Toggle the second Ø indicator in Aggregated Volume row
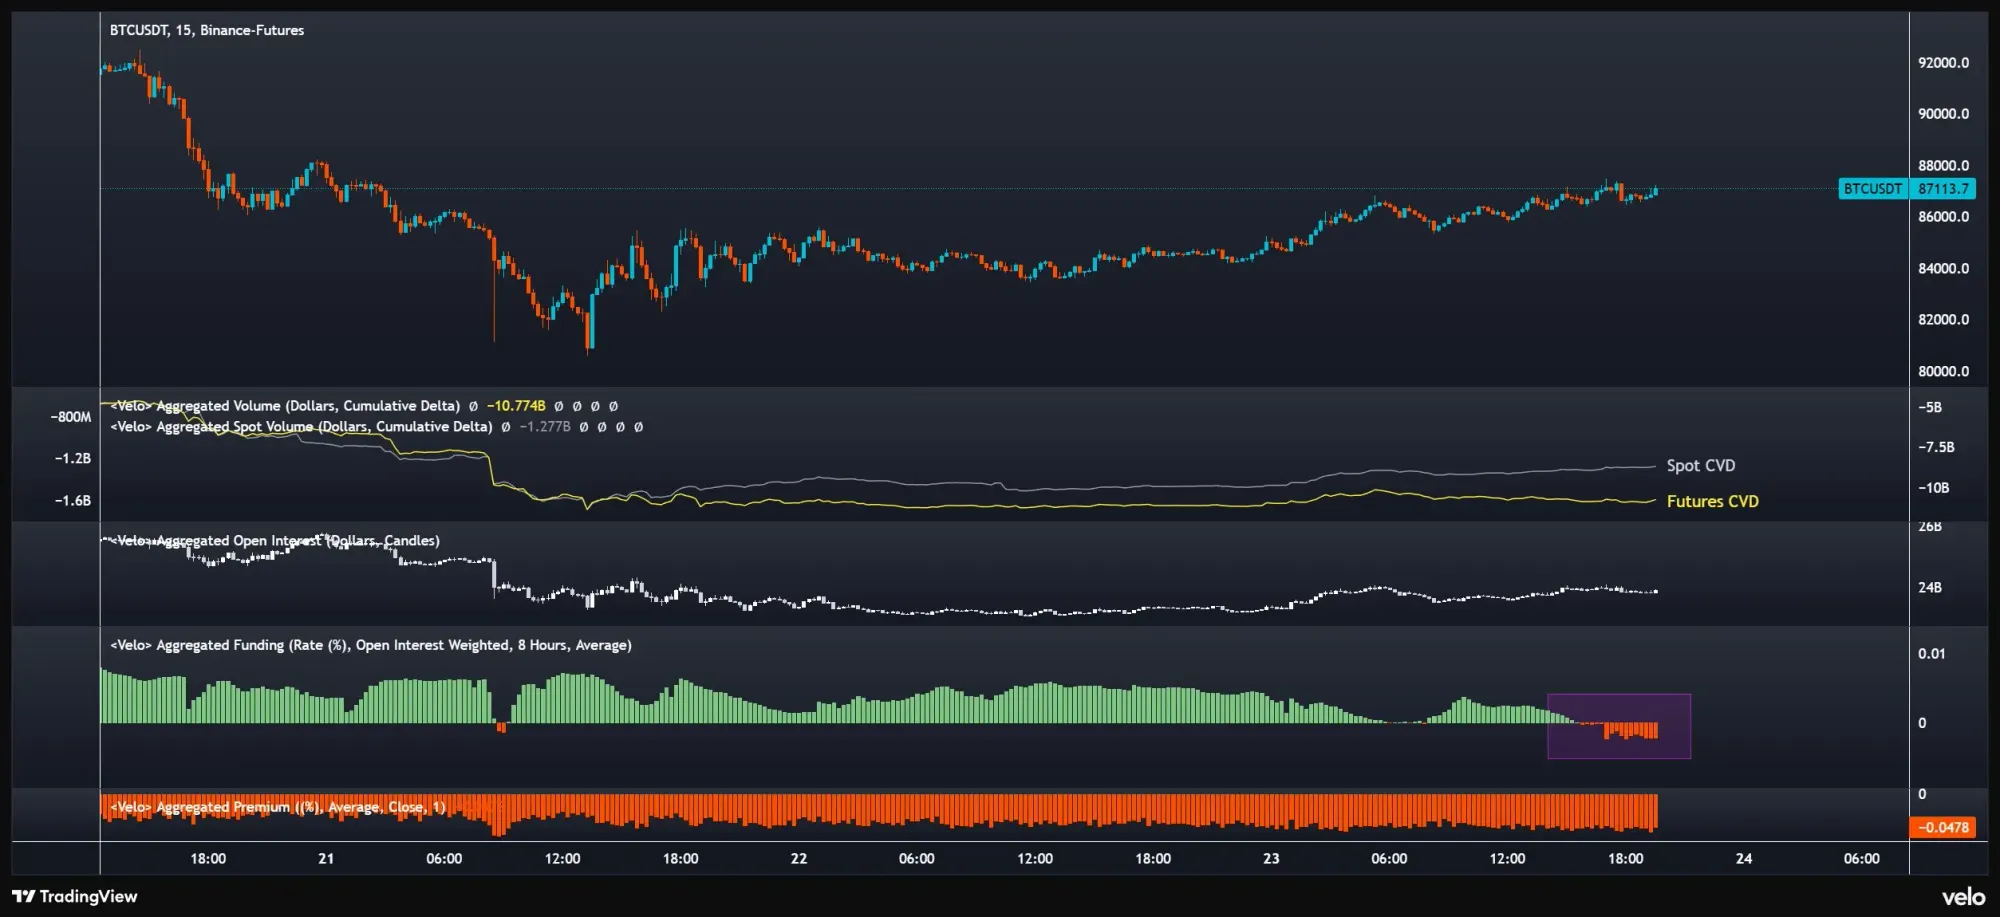Viewport: 2000px width, 917px height. 578,407
